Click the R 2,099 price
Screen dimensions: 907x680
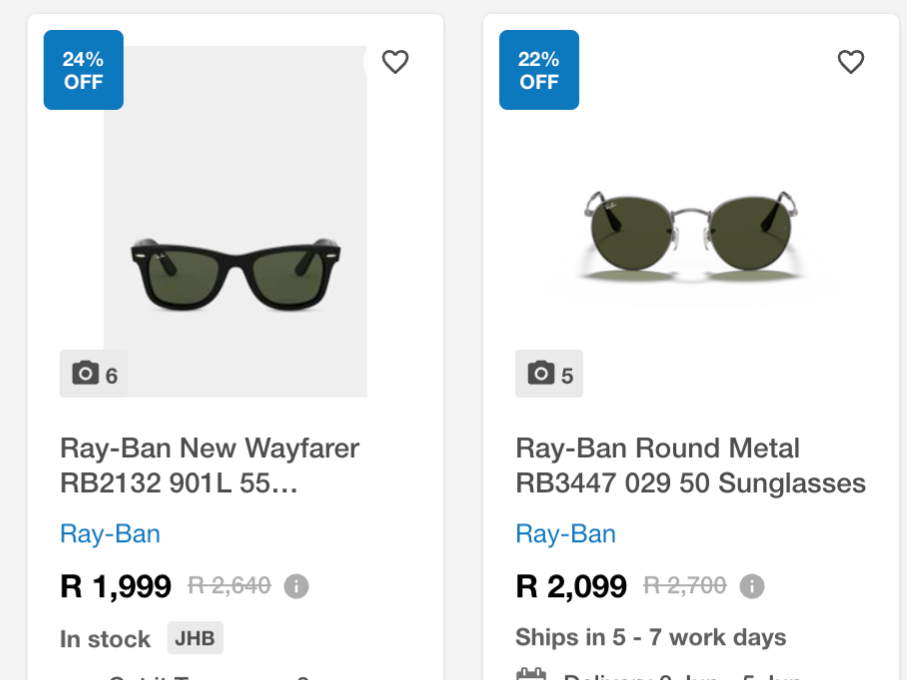[x=571, y=586]
